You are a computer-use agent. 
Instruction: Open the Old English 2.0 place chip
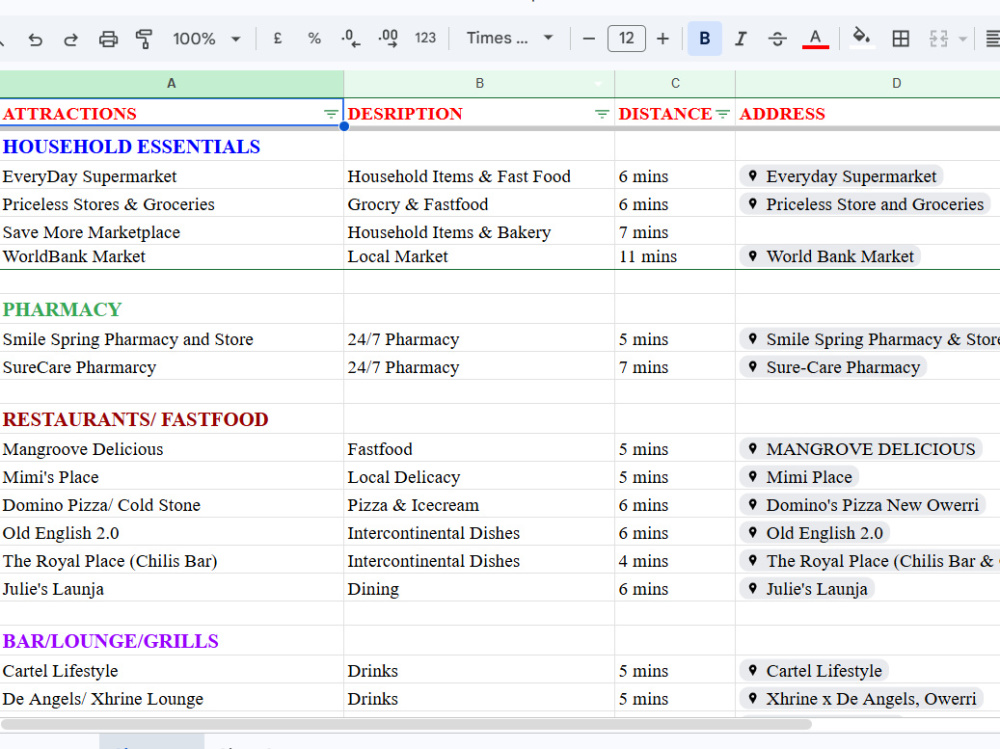[814, 533]
